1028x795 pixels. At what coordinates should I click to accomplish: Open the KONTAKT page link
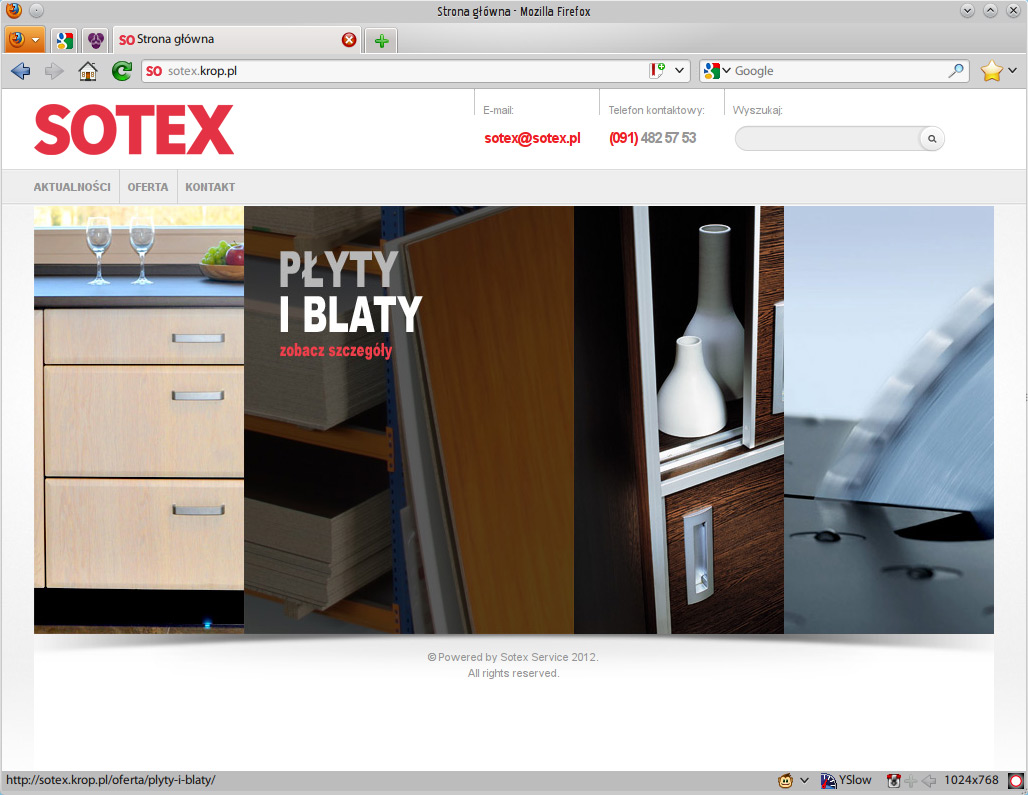(x=210, y=187)
